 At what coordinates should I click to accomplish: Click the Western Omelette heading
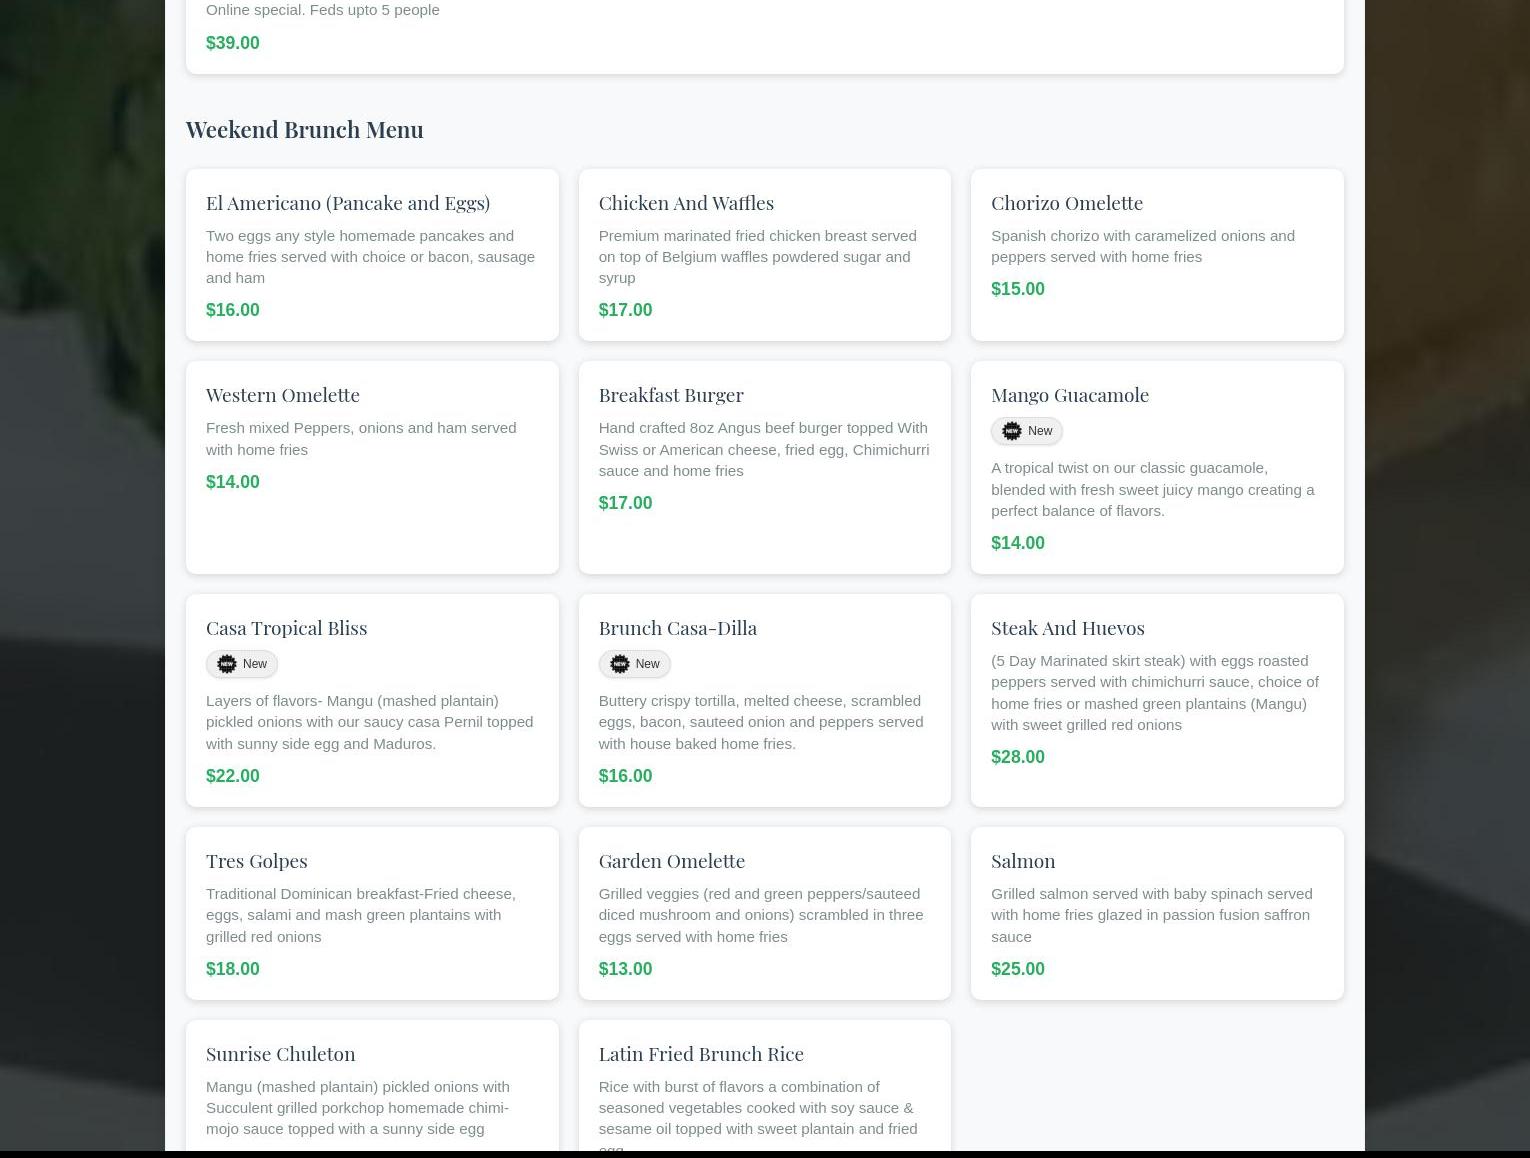282,394
